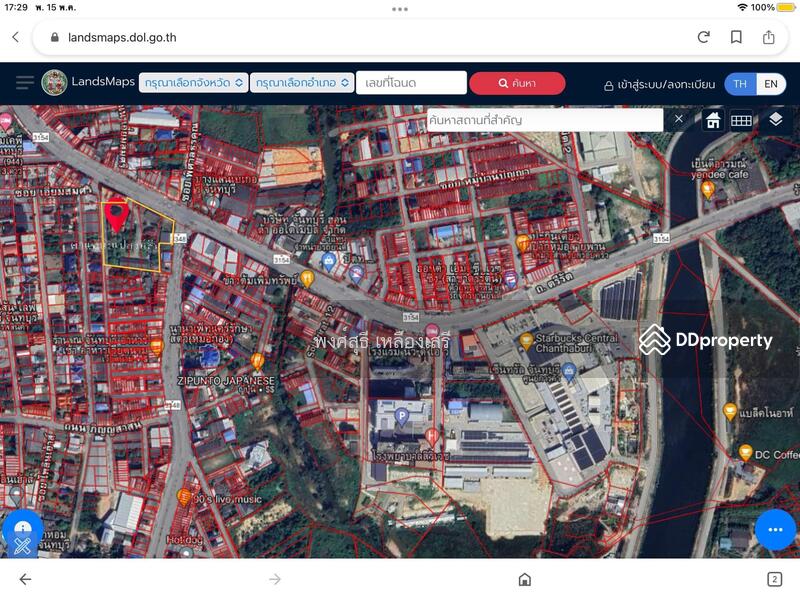
Task: Click the red search button
Action: tap(517, 83)
